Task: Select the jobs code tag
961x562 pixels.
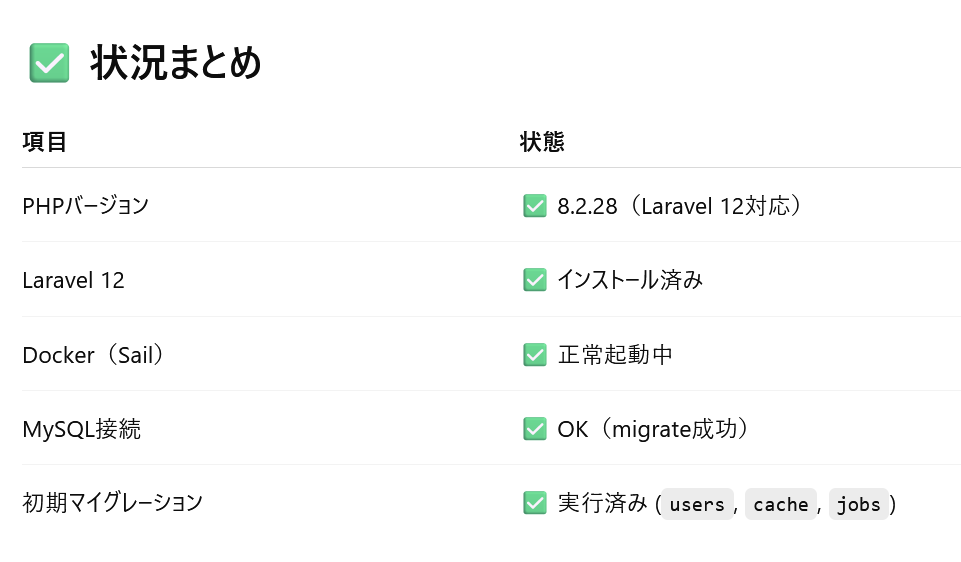Action: coord(858,504)
